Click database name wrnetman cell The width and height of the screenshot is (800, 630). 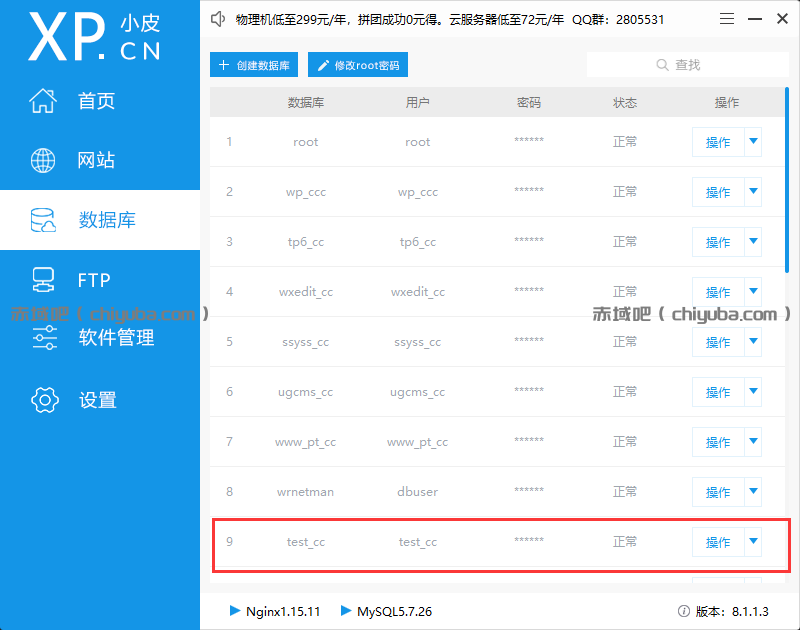click(x=306, y=492)
